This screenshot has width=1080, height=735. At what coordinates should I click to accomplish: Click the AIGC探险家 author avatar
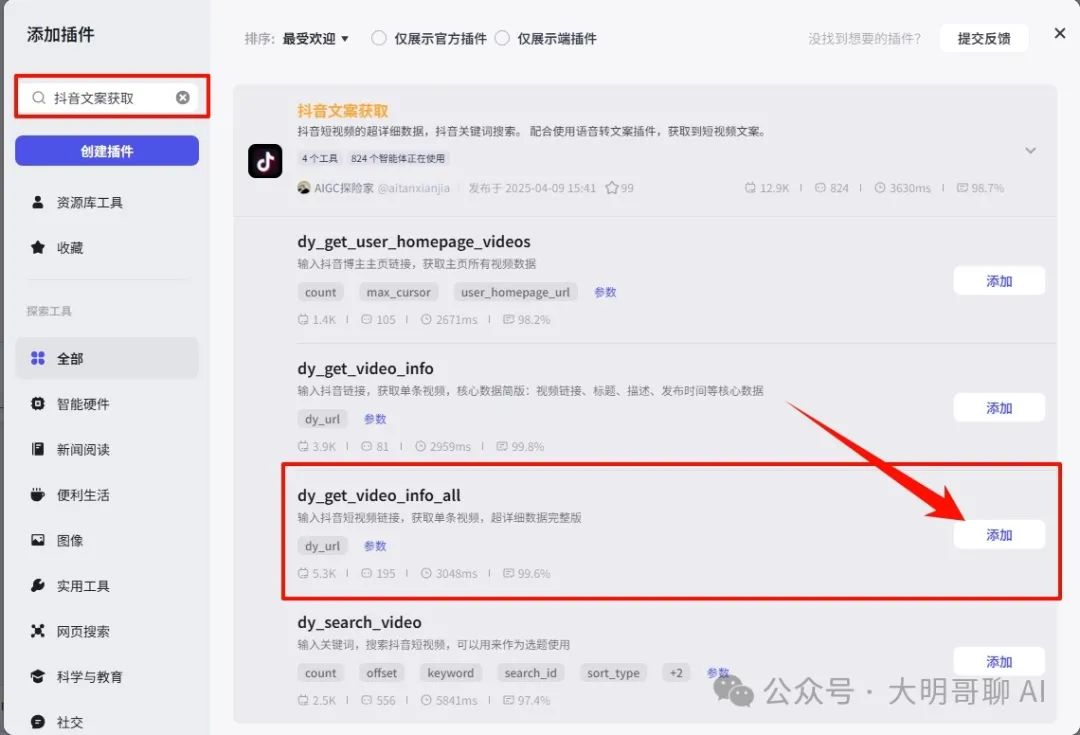(x=304, y=187)
